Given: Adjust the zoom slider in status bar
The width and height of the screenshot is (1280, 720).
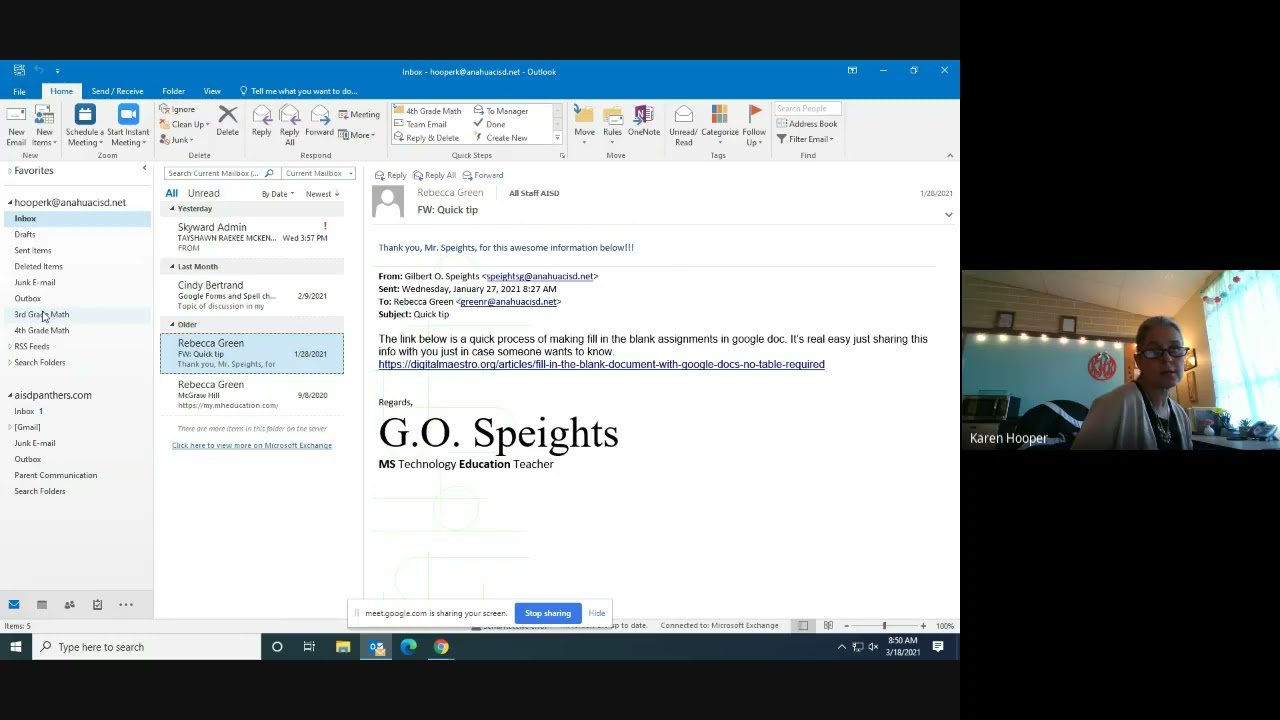Looking at the screenshot, I should pyautogui.click(x=884, y=626).
